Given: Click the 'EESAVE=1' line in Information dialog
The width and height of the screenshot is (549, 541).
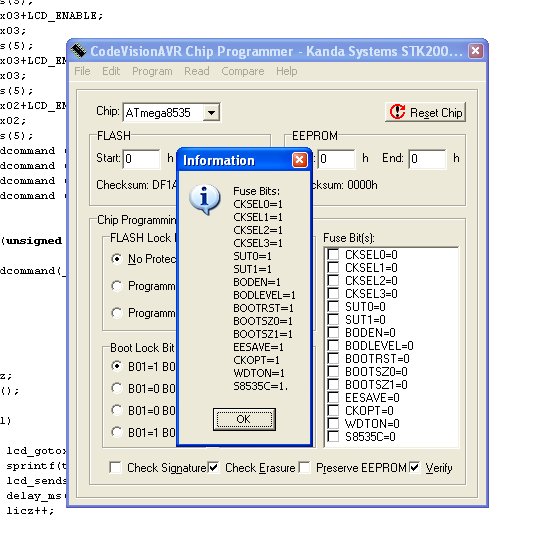Looking at the screenshot, I should click(x=258, y=347).
